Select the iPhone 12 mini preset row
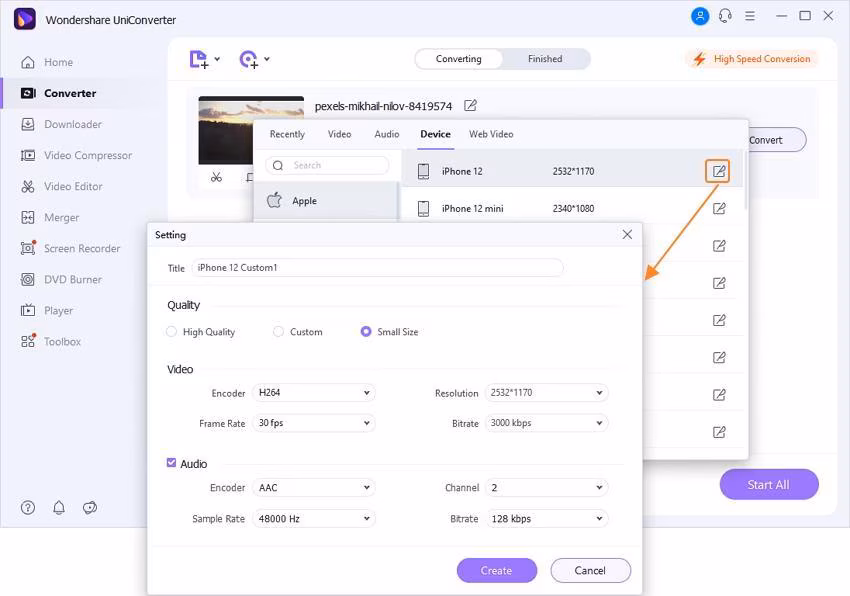Viewport: 850px width, 596px height. [572, 208]
